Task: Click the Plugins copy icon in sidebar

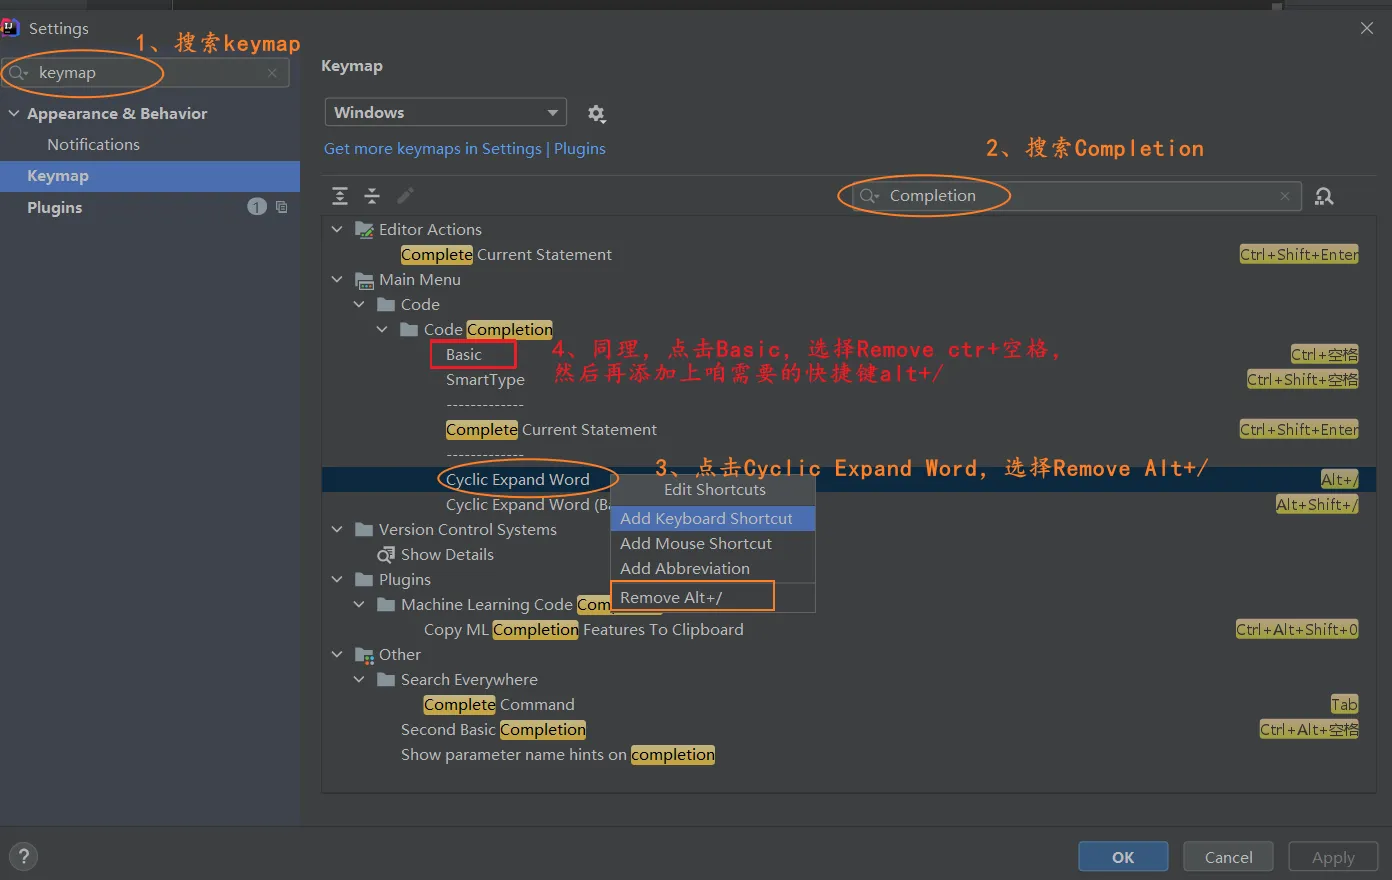Action: tap(281, 207)
